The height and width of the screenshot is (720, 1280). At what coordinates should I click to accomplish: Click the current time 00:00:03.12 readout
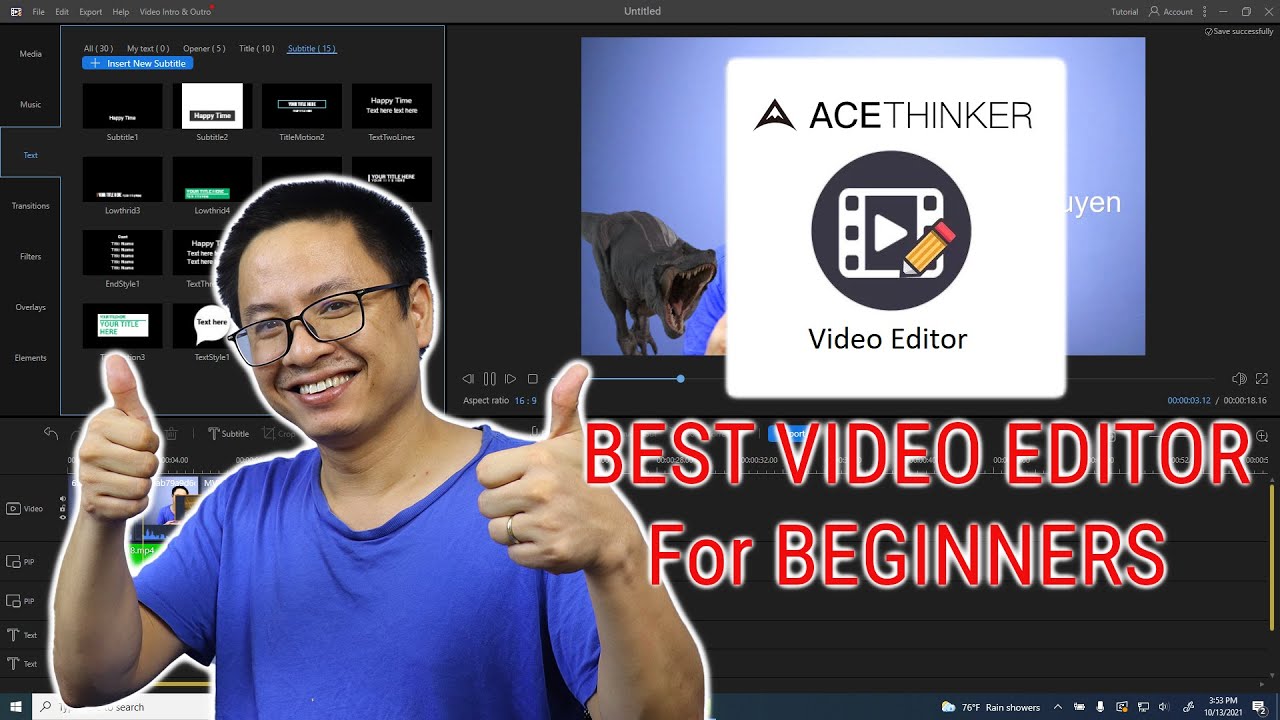pyautogui.click(x=1189, y=401)
